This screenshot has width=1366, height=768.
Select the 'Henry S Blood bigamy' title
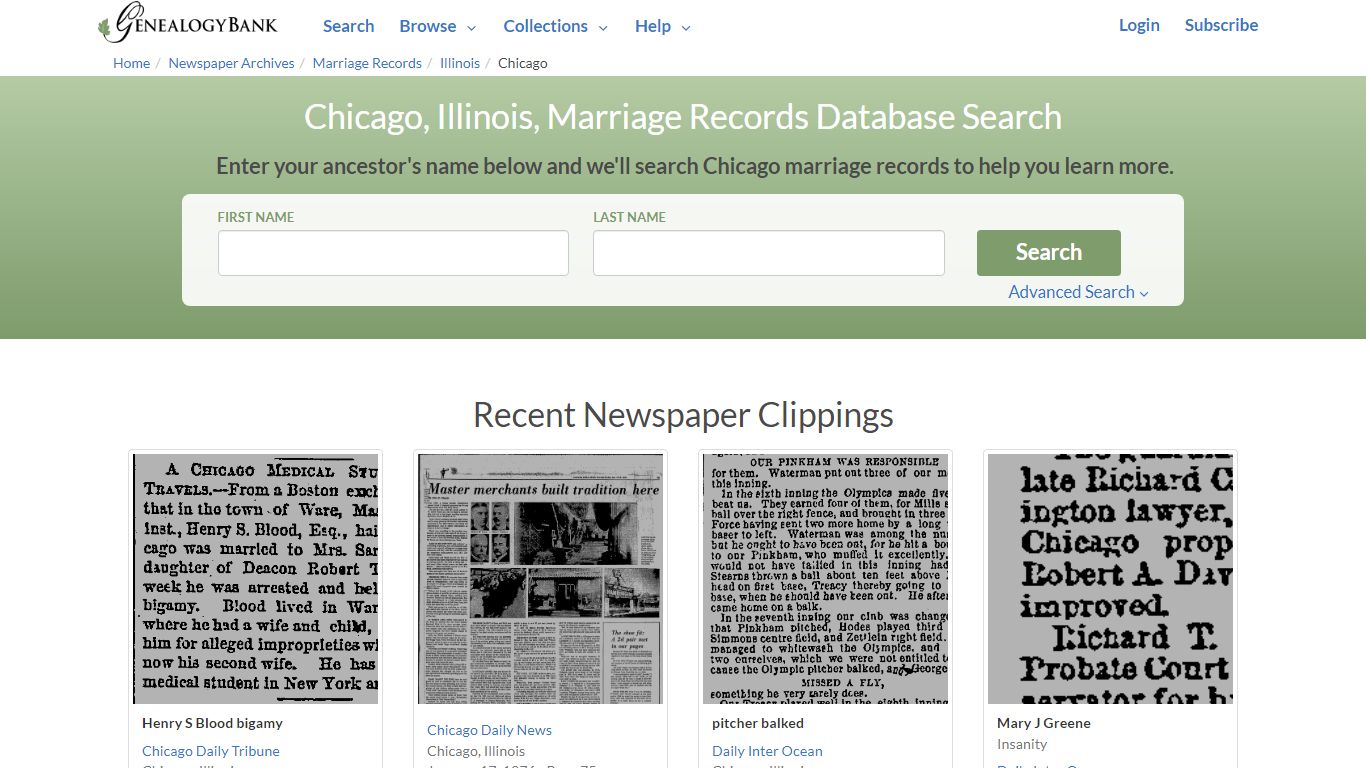click(x=212, y=723)
